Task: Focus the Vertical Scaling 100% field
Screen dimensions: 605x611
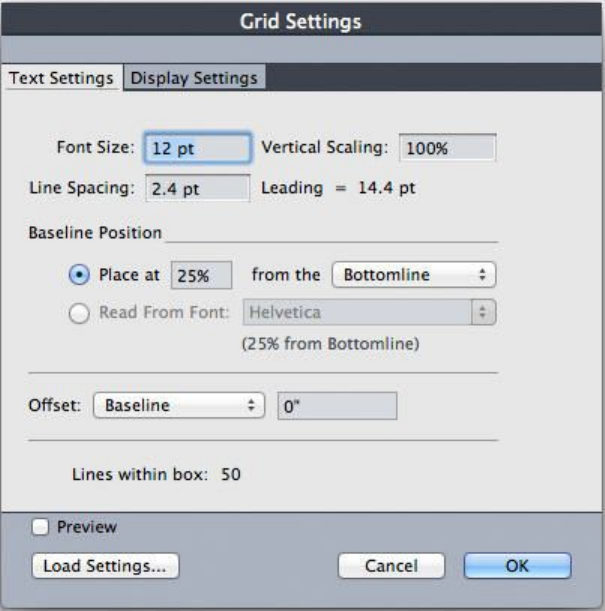Action: pos(447,148)
